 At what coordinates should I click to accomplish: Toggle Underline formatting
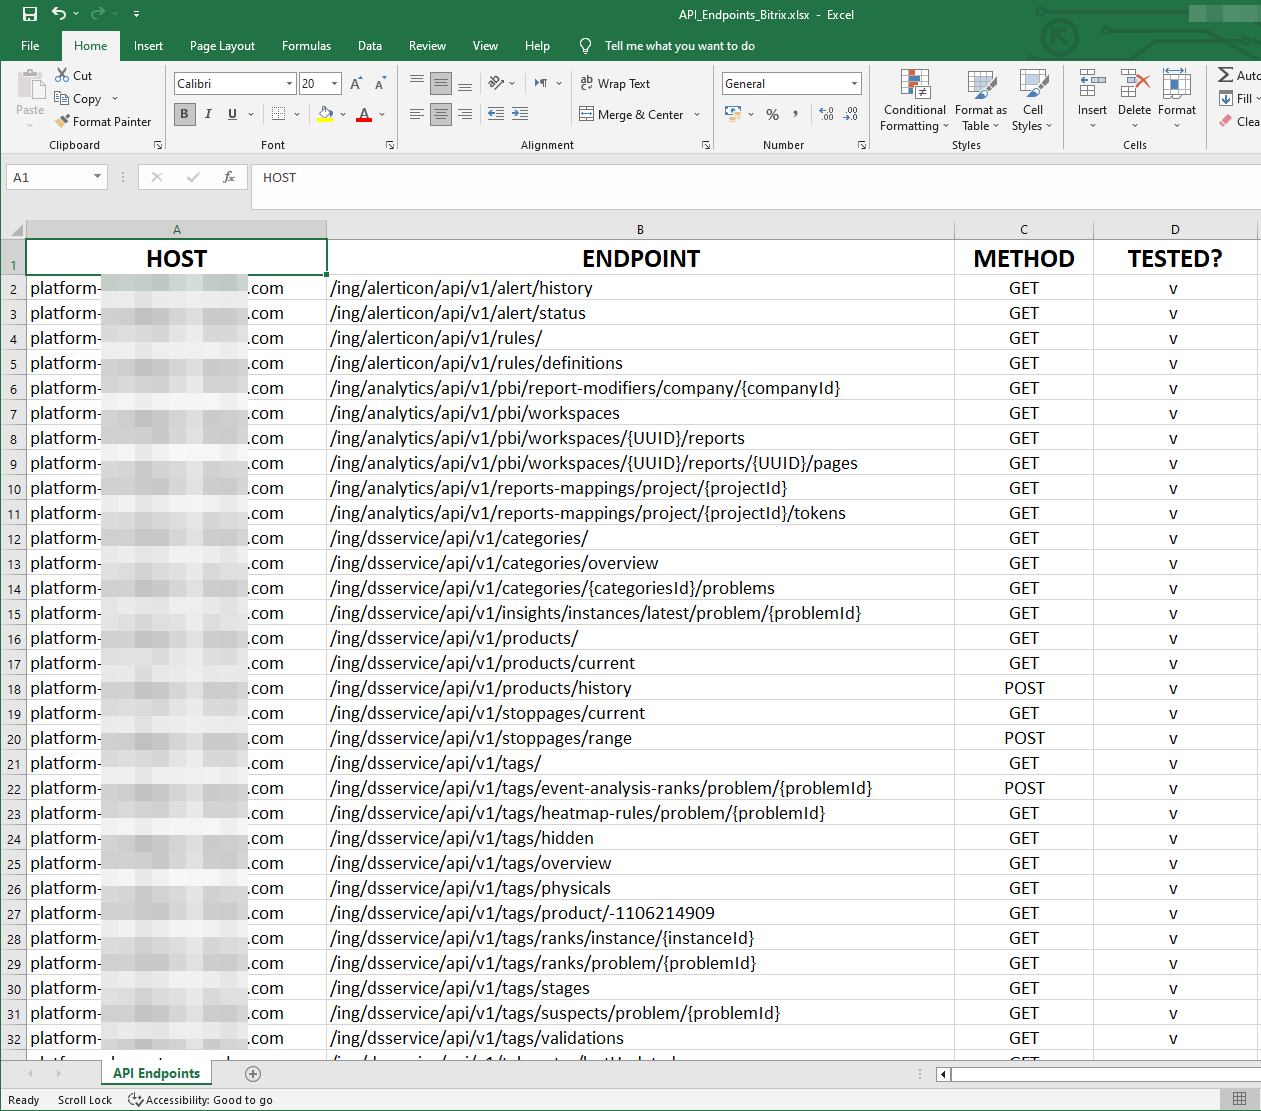[x=232, y=114]
